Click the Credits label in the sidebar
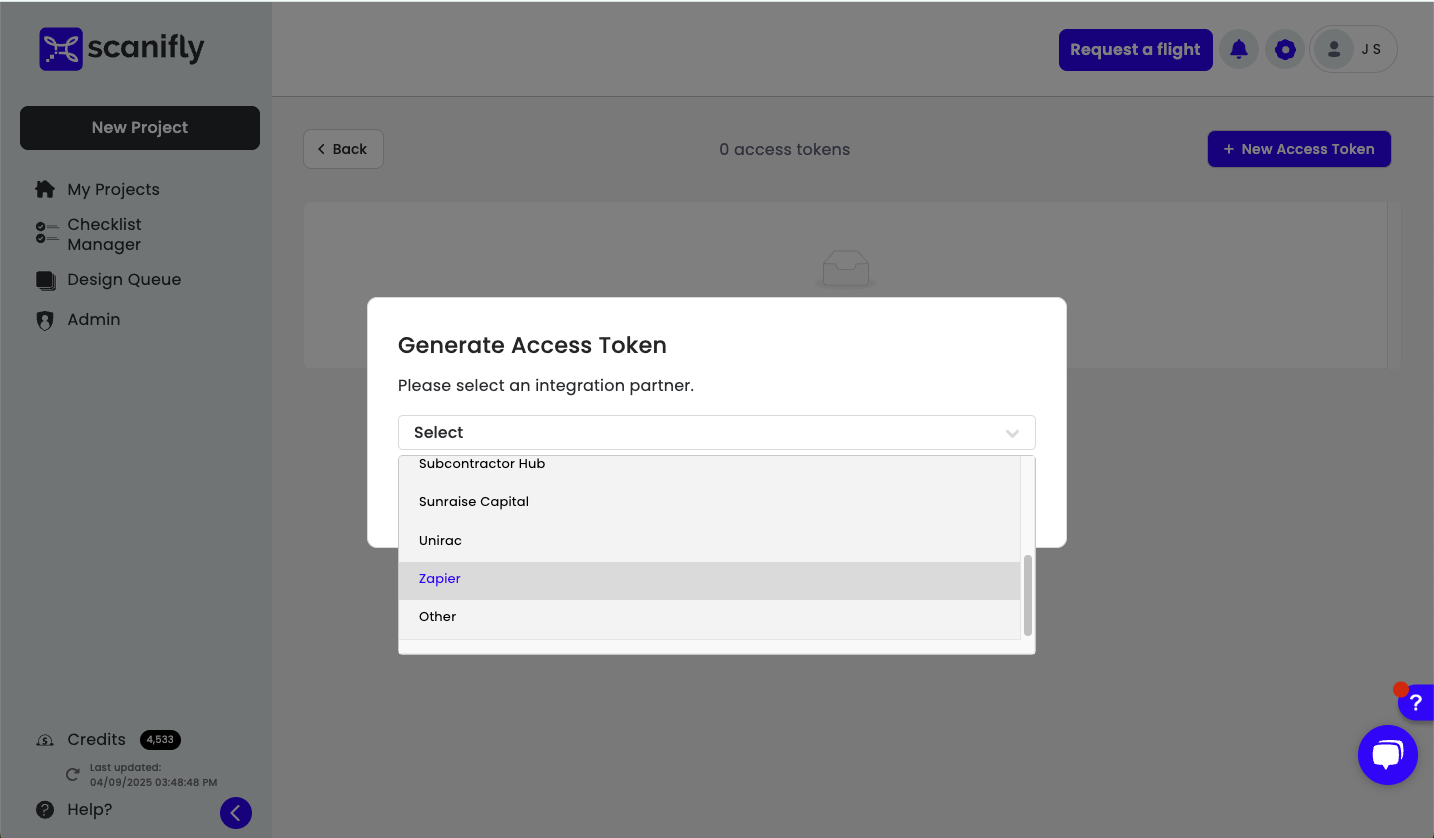The width and height of the screenshot is (1434, 838). pos(96,740)
